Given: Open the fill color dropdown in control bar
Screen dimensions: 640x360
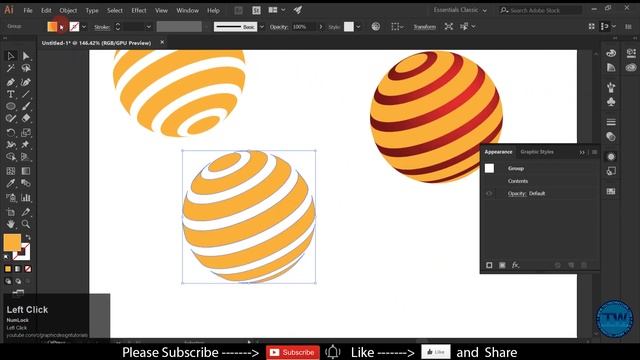Looking at the screenshot, I should 62,27.
